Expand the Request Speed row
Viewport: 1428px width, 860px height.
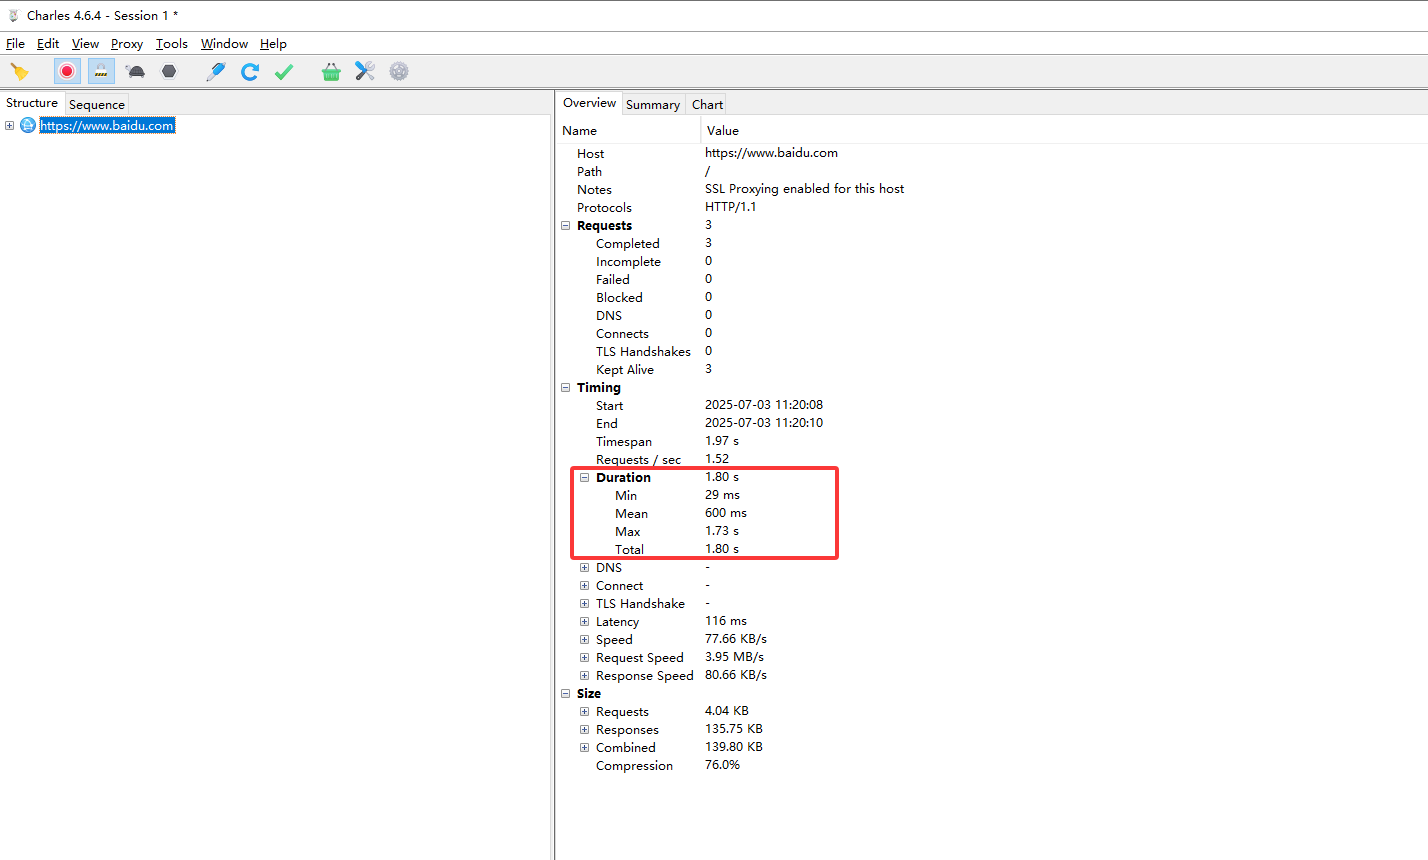[x=585, y=658]
